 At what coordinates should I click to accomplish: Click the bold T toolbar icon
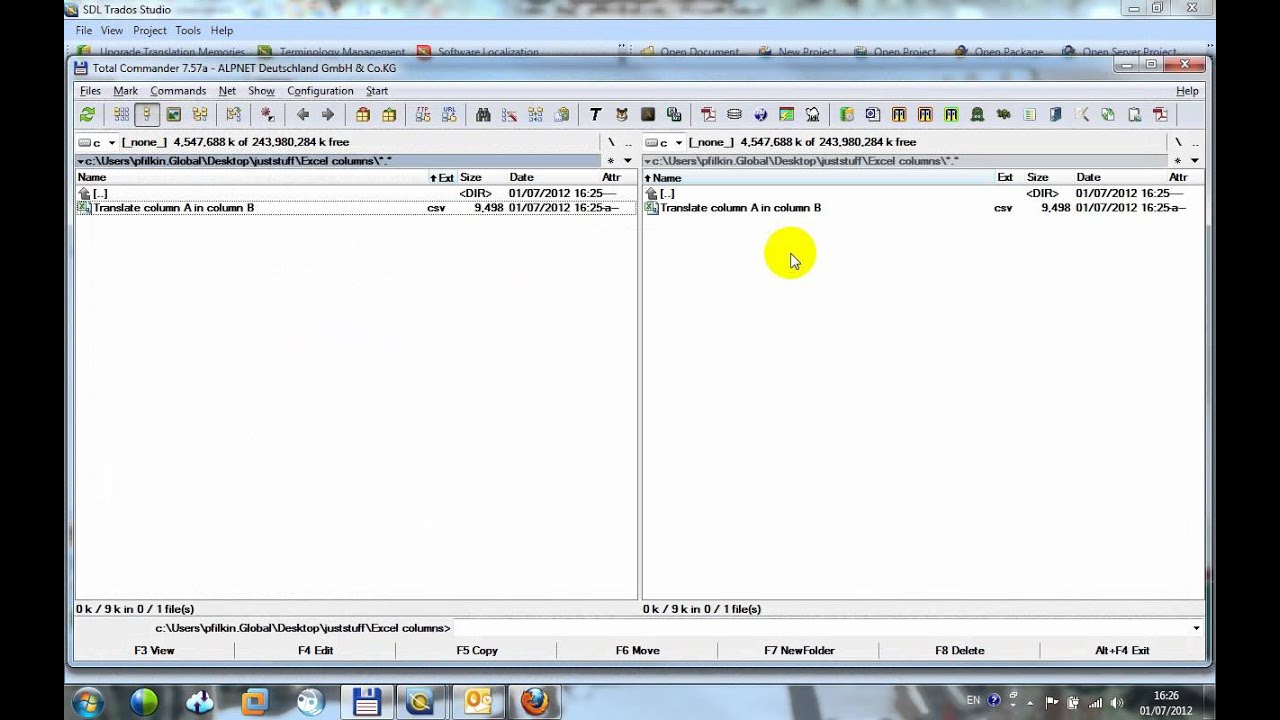point(595,115)
